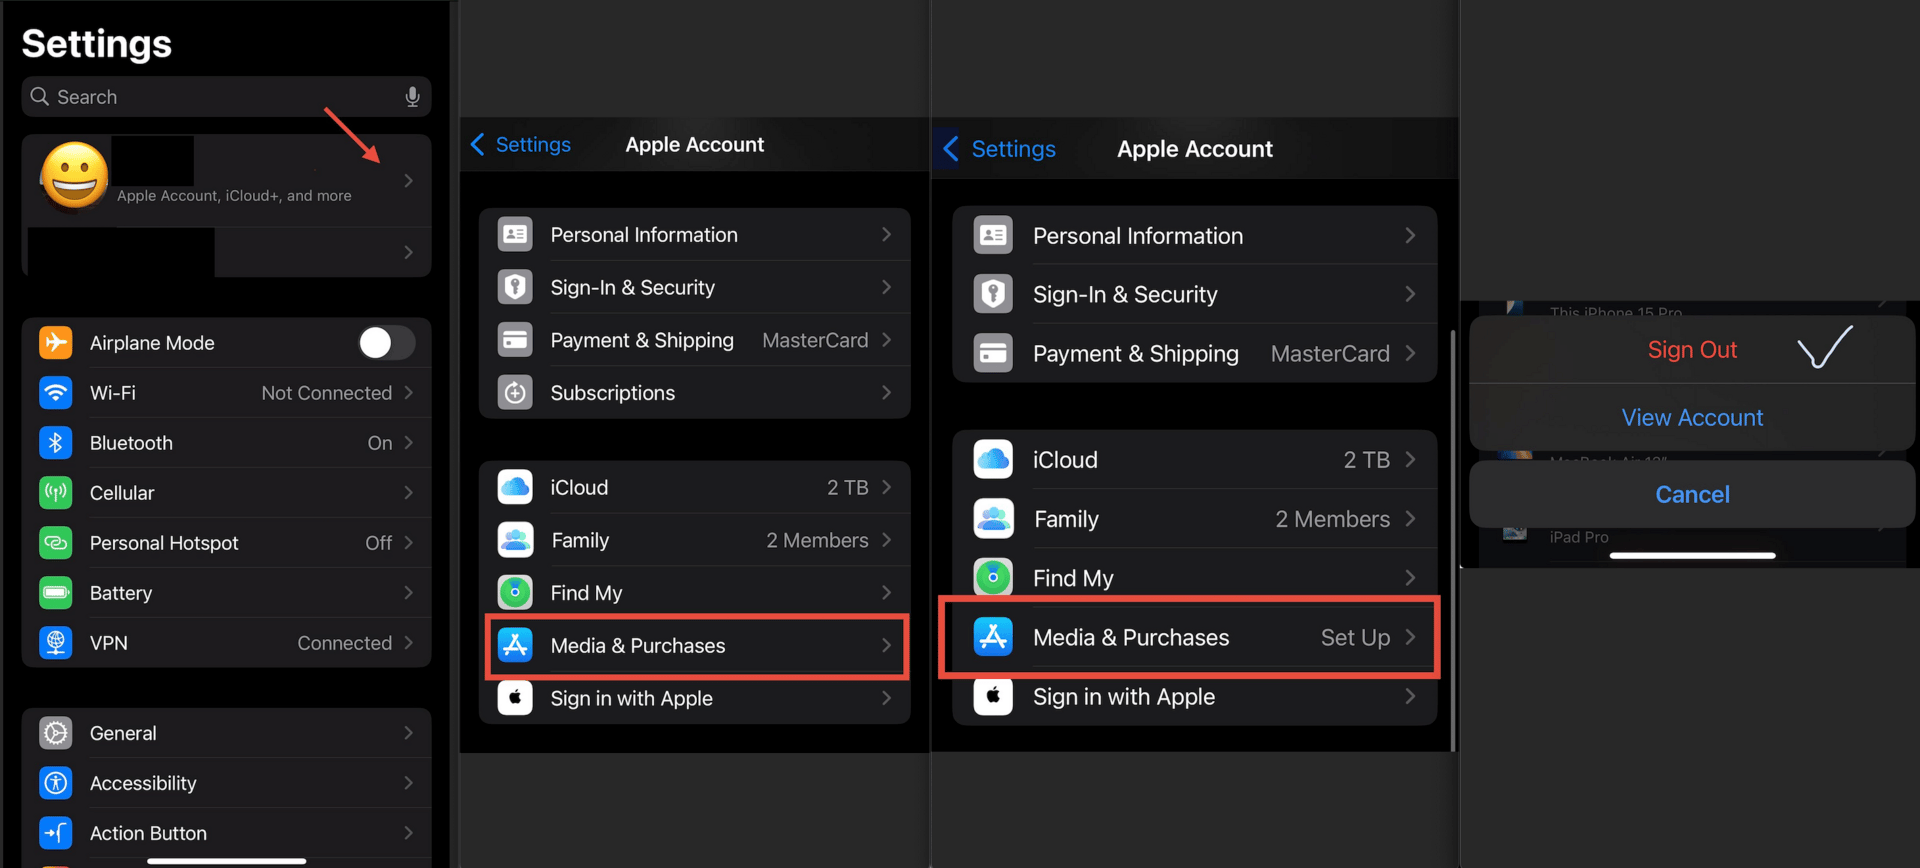The height and width of the screenshot is (868, 1920).
Task: Select the Personal Hotspot 'Off' value
Action: click(378, 543)
